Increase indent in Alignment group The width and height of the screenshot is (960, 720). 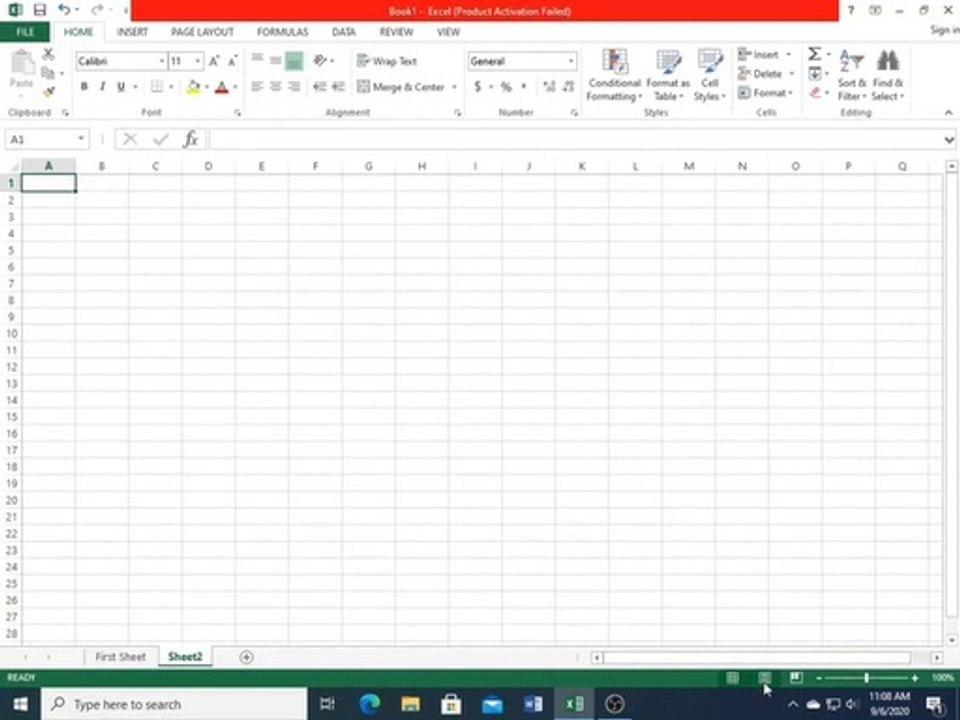pos(338,86)
